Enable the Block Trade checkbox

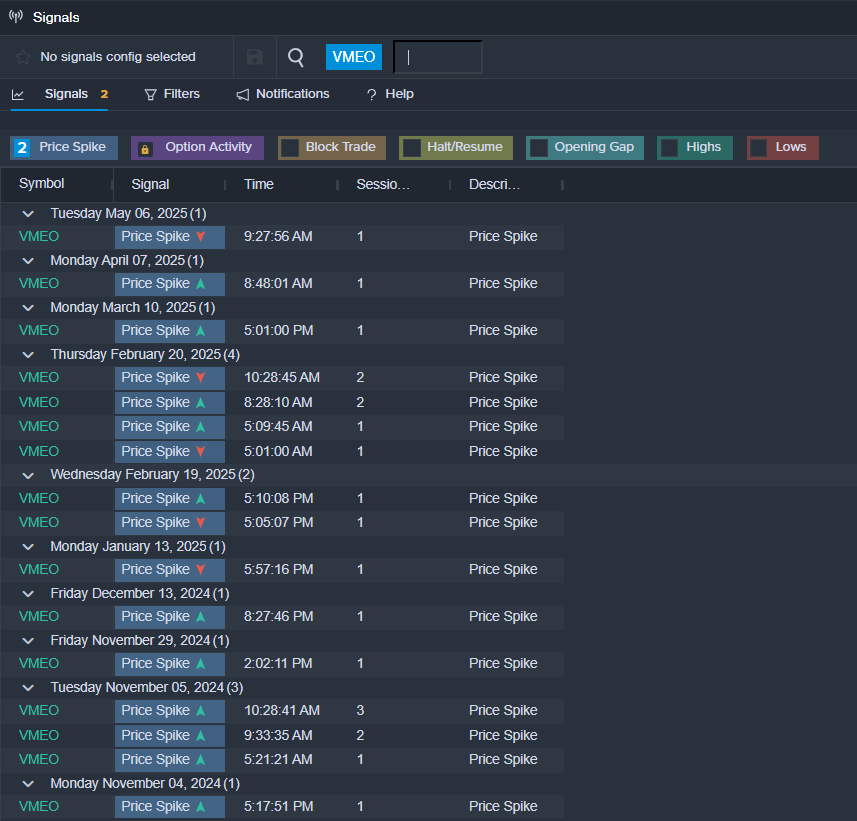coord(290,148)
